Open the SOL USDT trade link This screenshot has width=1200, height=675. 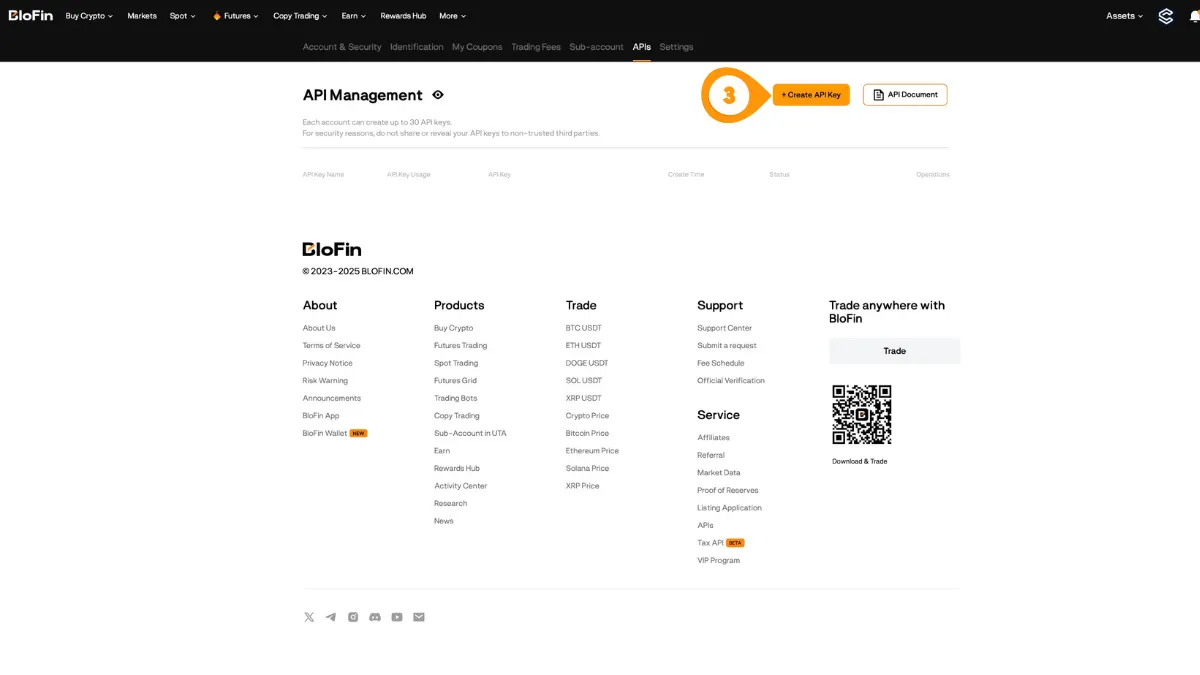coord(584,381)
